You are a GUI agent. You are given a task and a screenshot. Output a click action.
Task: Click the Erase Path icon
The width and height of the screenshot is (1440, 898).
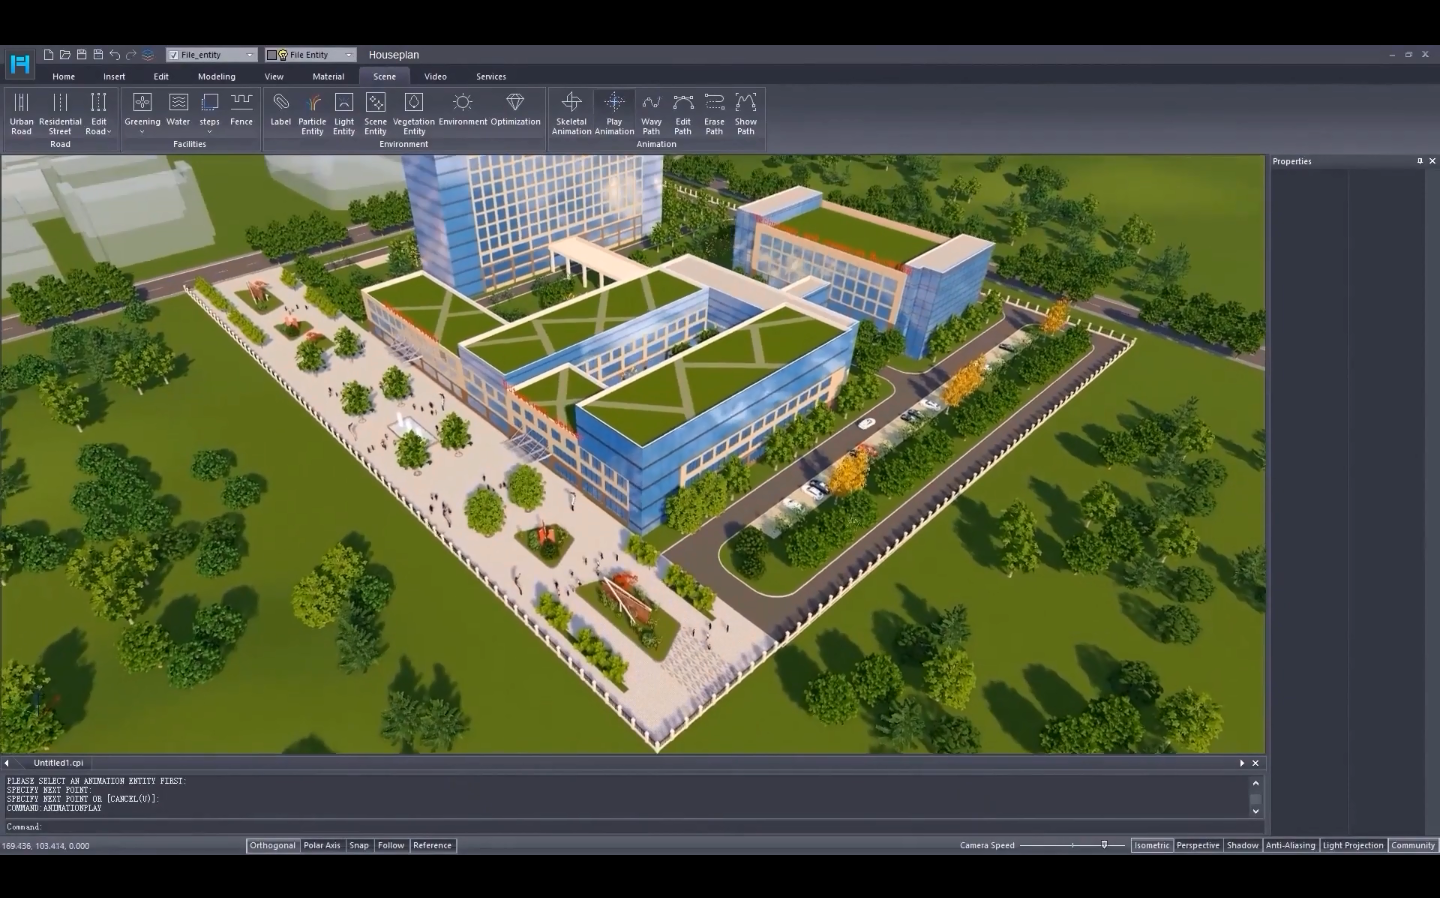tap(713, 110)
